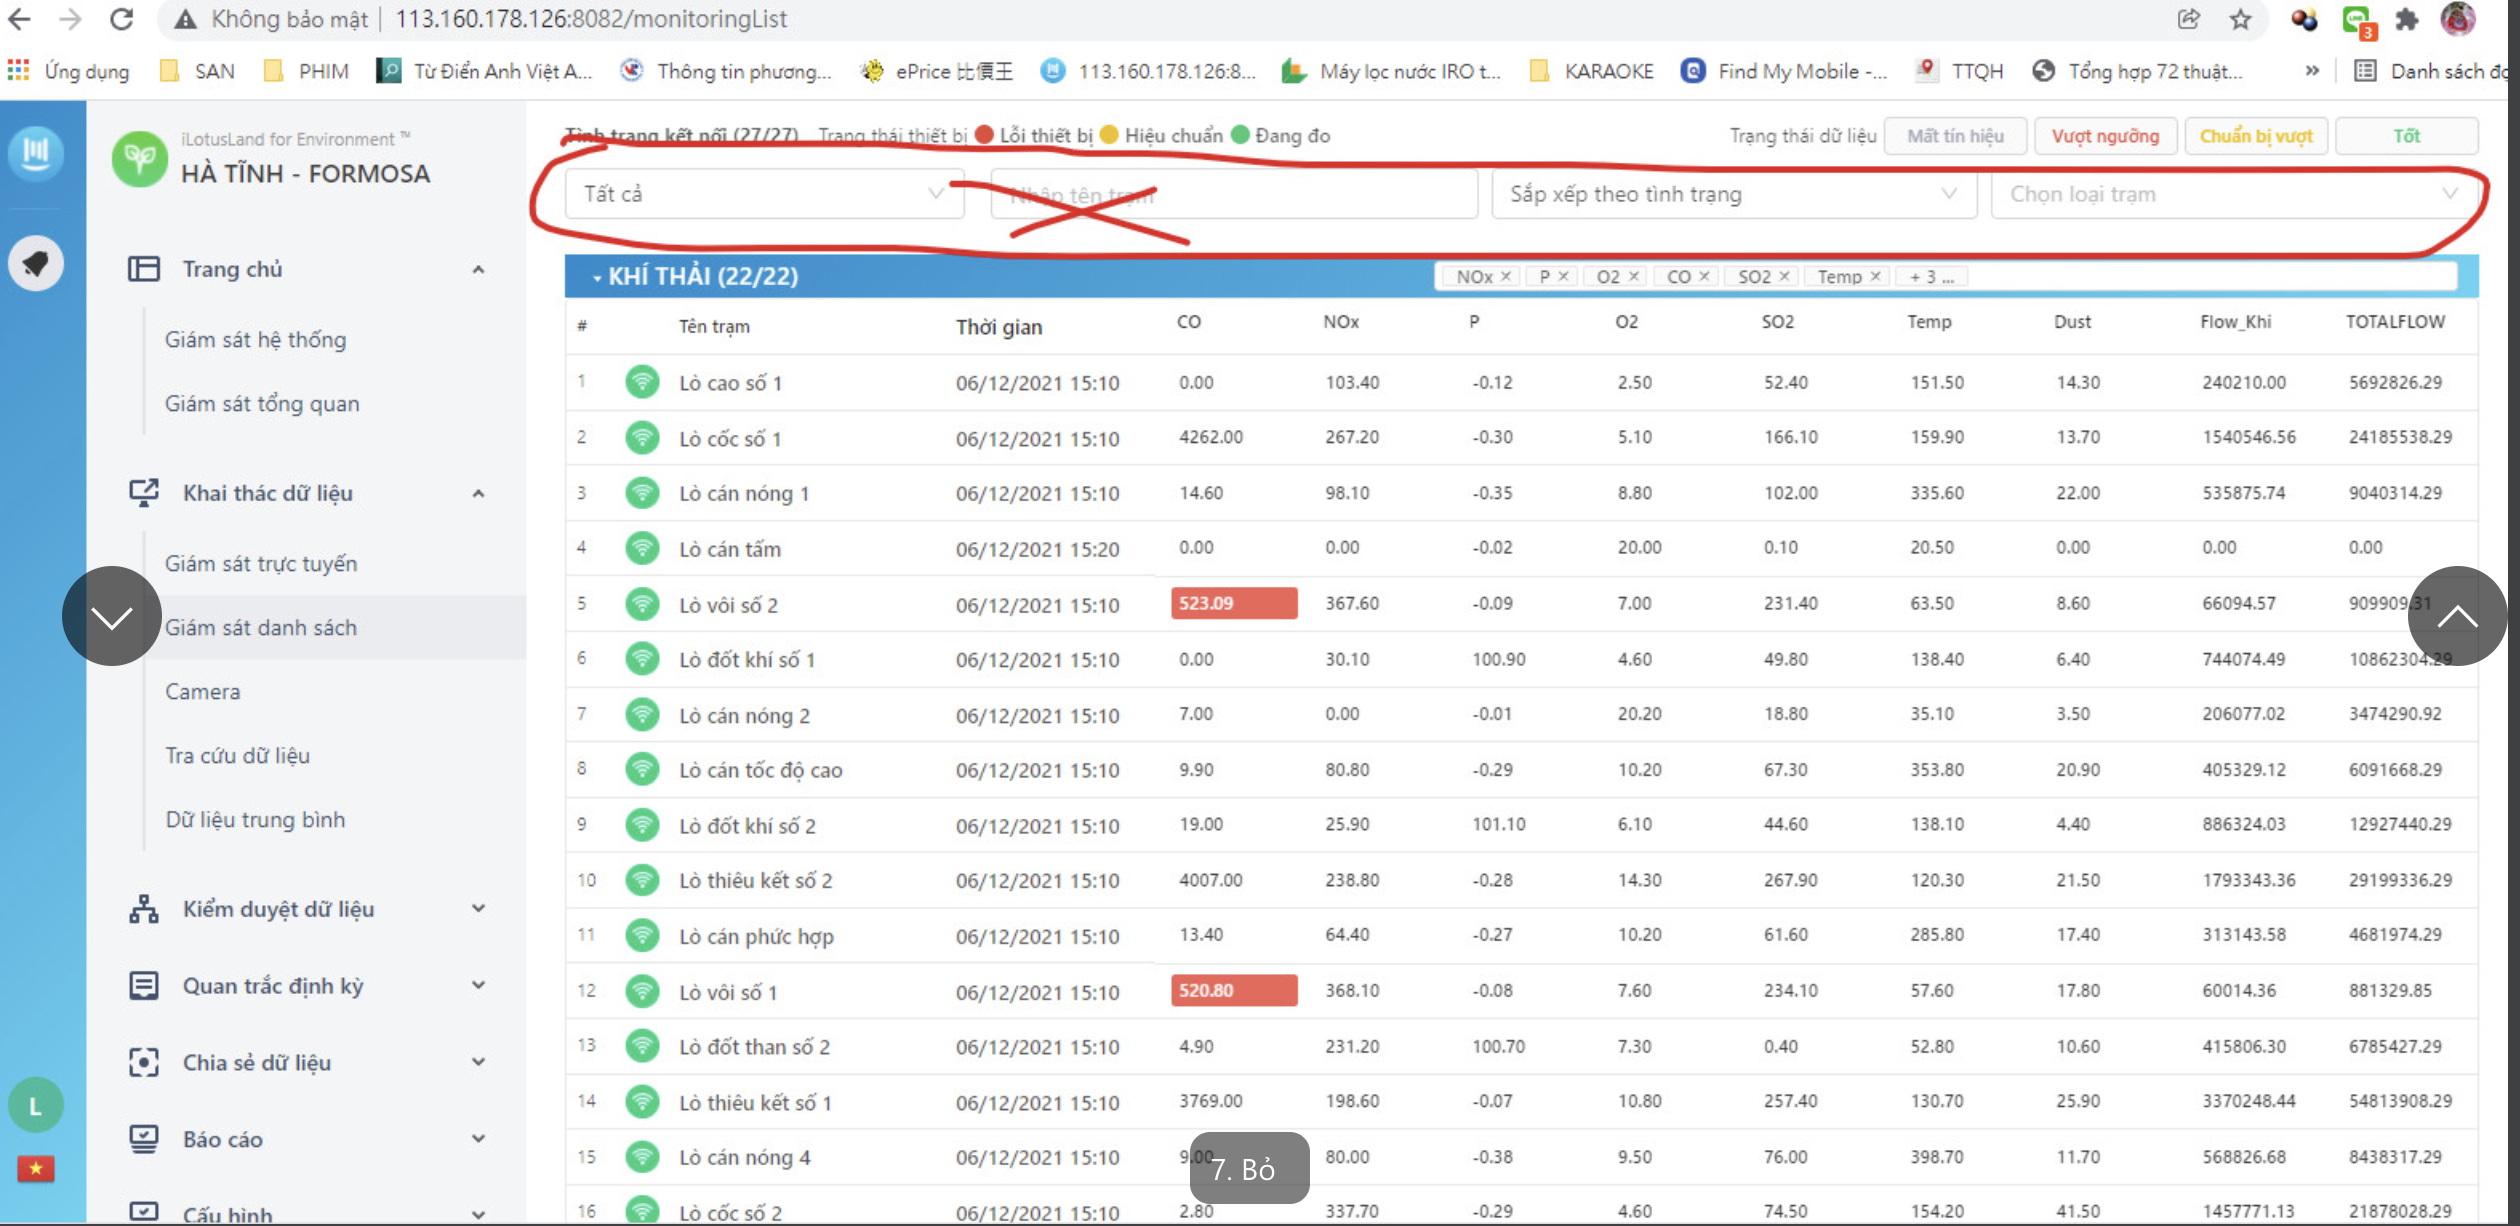2520x1226 pixels.
Task: Remove the Temp tag from column filter
Action: click(1876, 276)
